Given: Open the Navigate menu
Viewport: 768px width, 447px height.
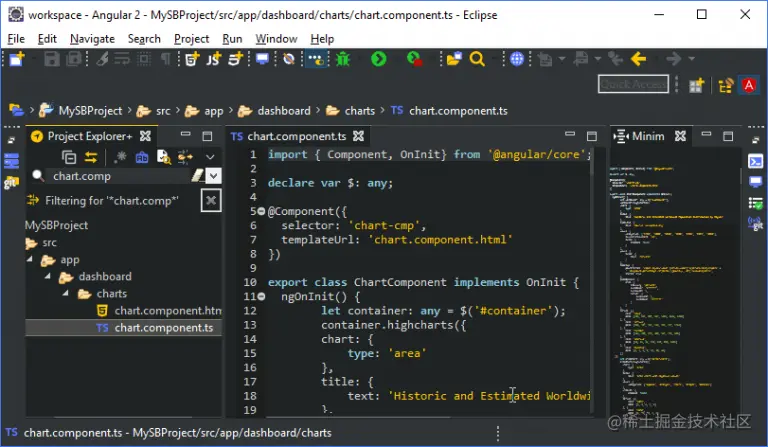Looking at the screenshot, I should point(92,39).
